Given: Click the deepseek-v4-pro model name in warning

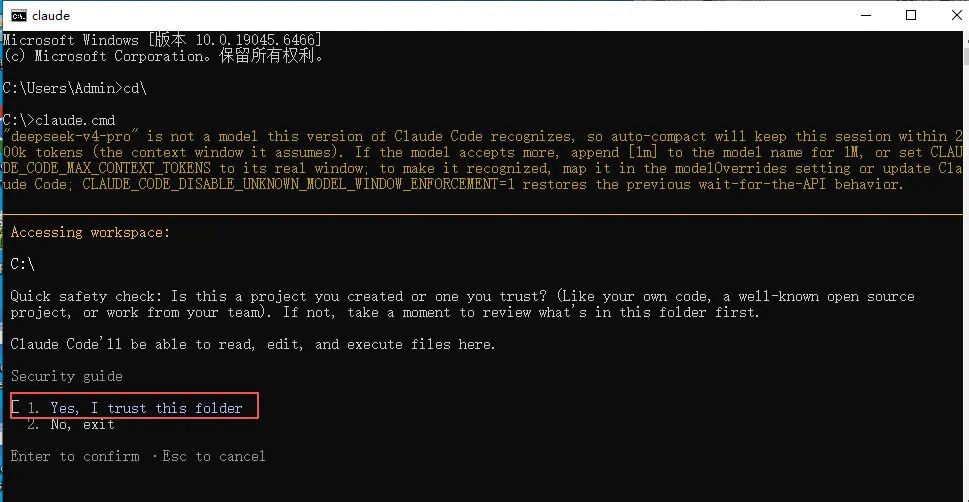Looking at the screenshot, I should point(71,136).
